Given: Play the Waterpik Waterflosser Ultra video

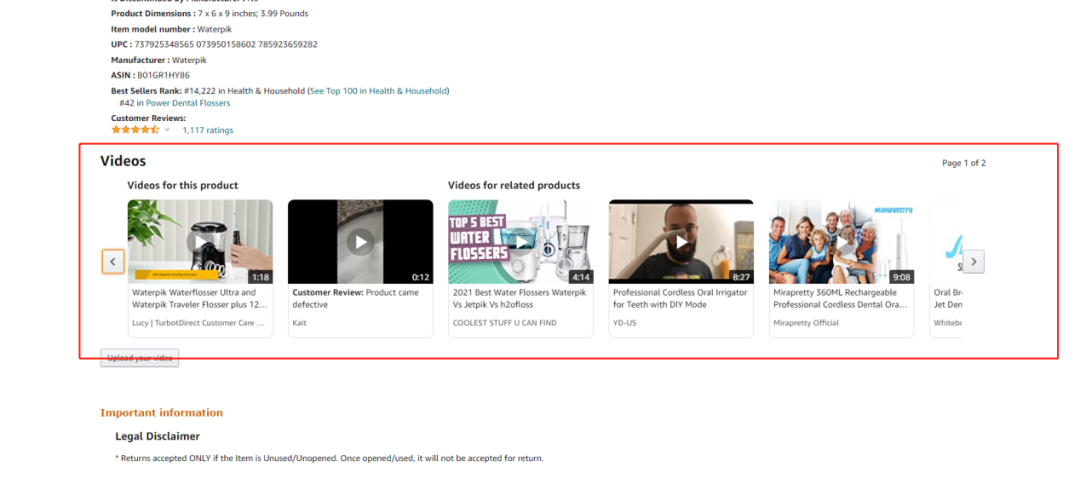Looking at the screenshot, I should pyautogui.click(x=200, y=242).
